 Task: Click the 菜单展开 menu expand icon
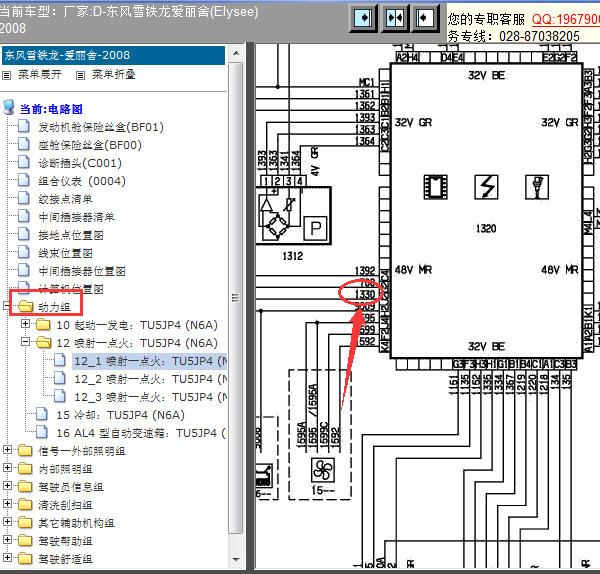pyautogui.click(x=7, y=75)
